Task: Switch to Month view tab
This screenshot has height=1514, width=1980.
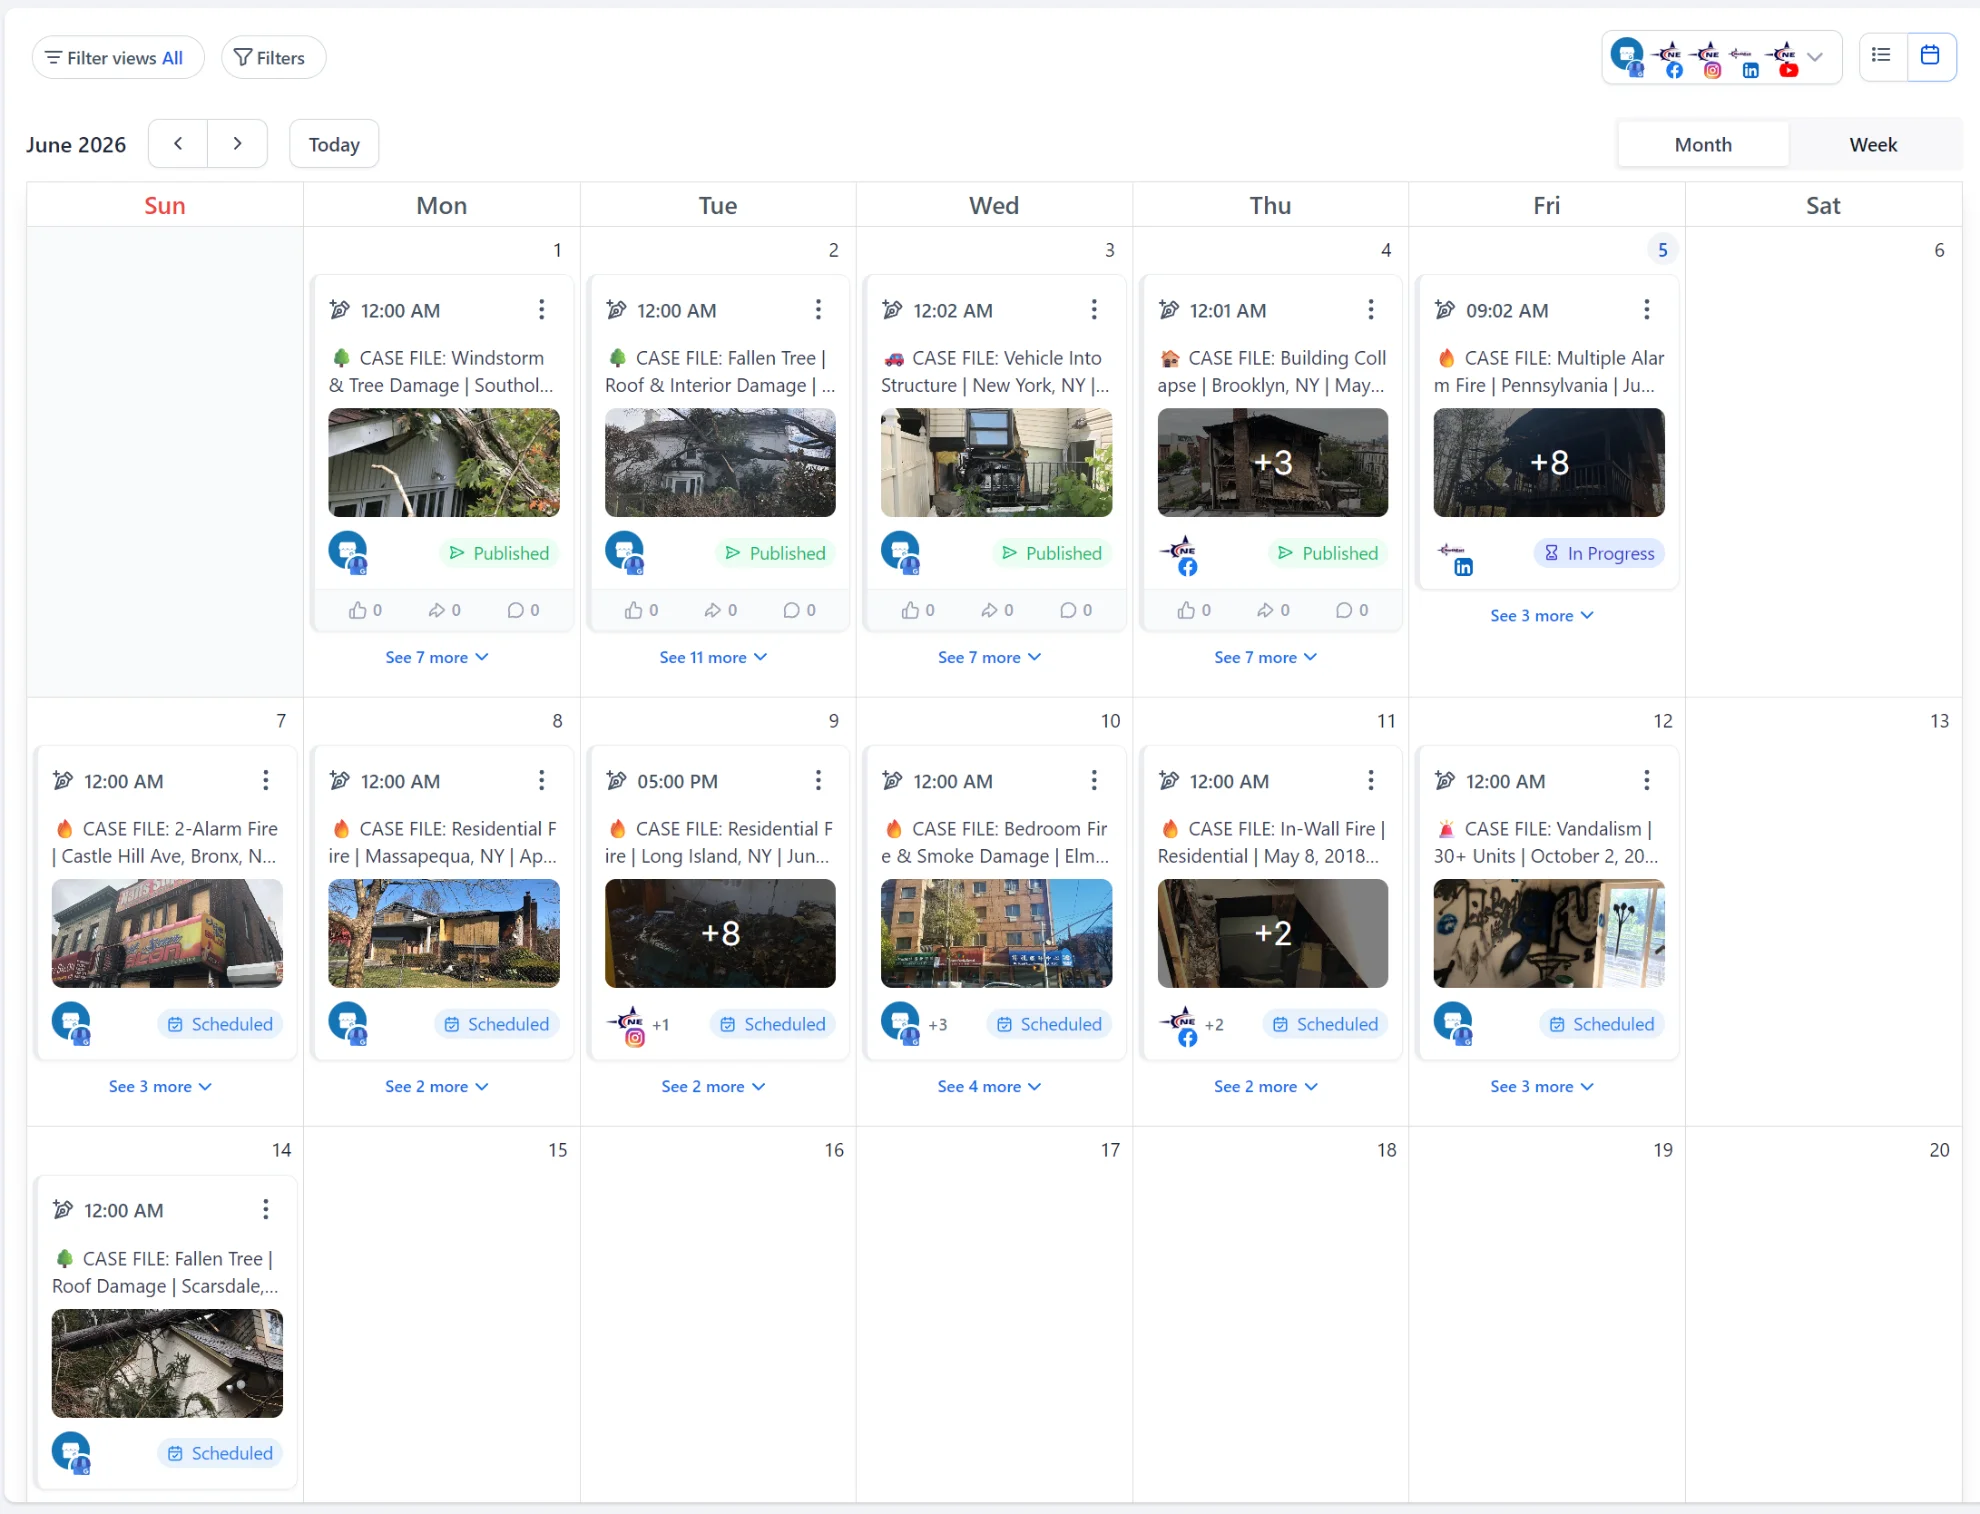Action: click(x=1703, y=145)
